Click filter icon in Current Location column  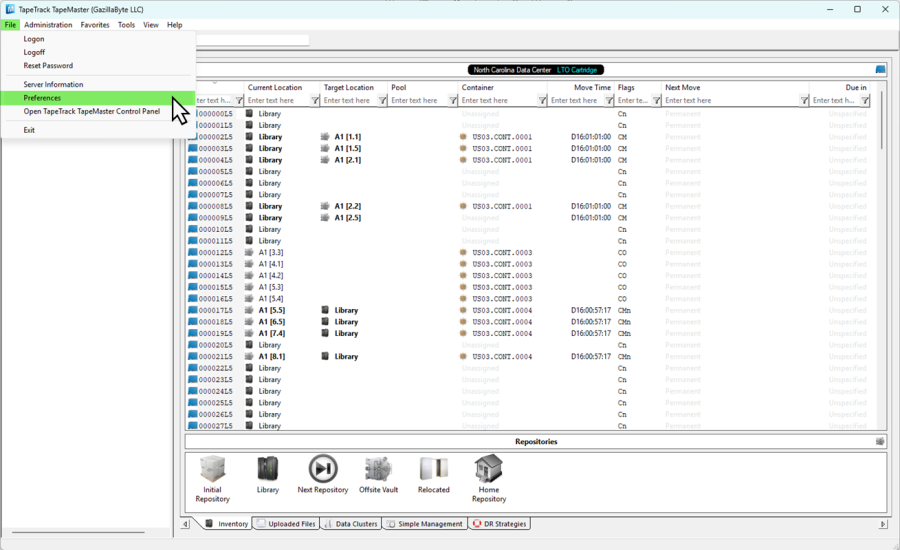315,100
